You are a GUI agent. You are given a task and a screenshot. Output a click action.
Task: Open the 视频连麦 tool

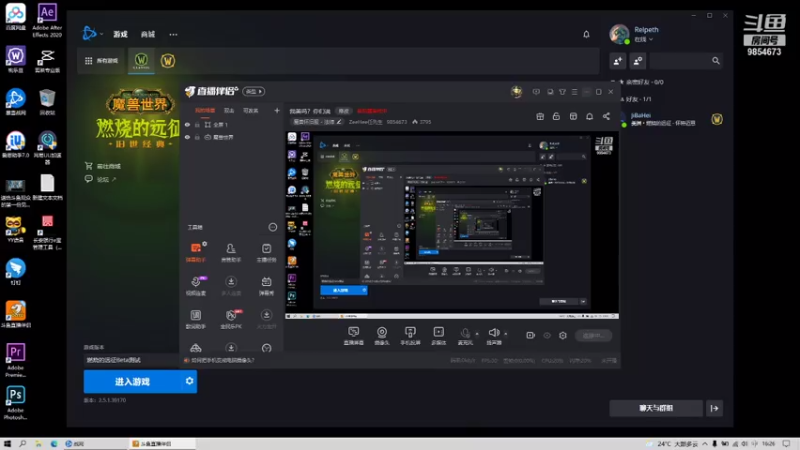pos(195,286)
